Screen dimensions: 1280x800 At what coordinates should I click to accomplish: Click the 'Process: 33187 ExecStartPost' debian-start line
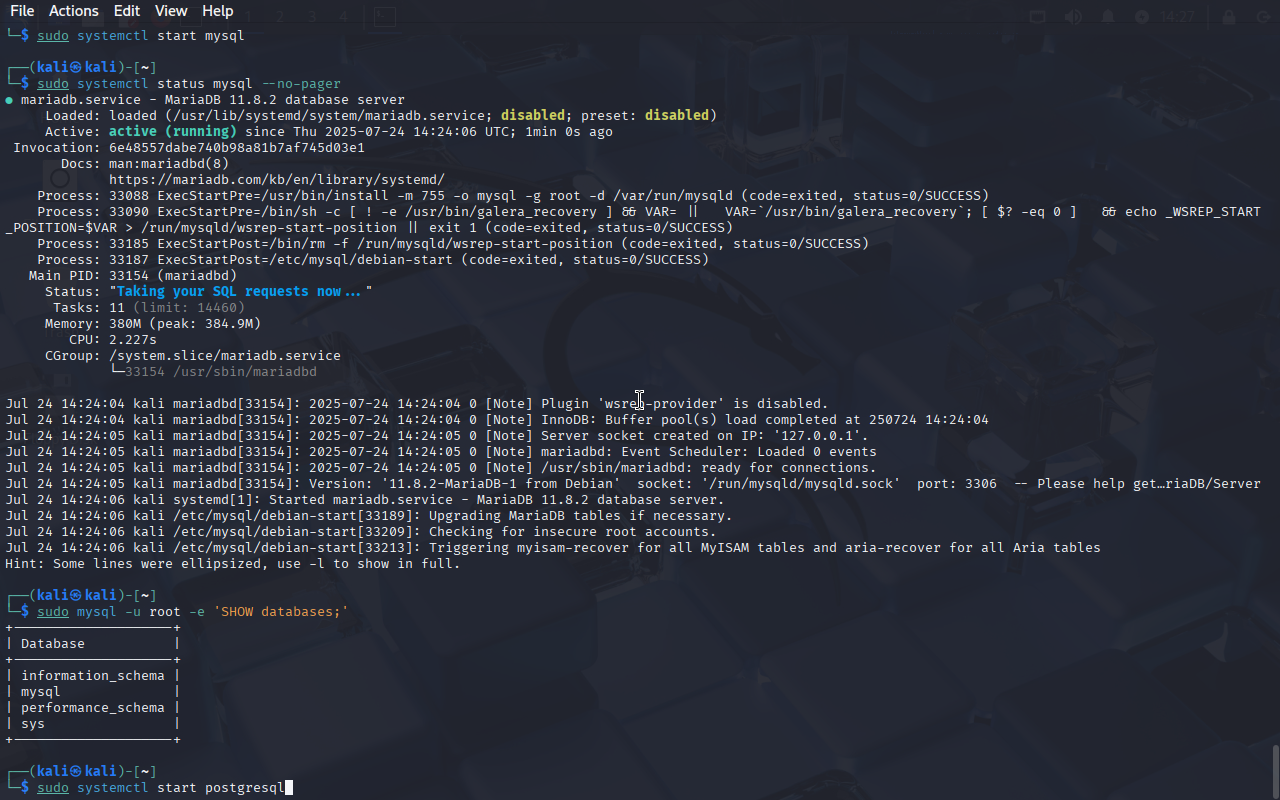pos(373,260)
